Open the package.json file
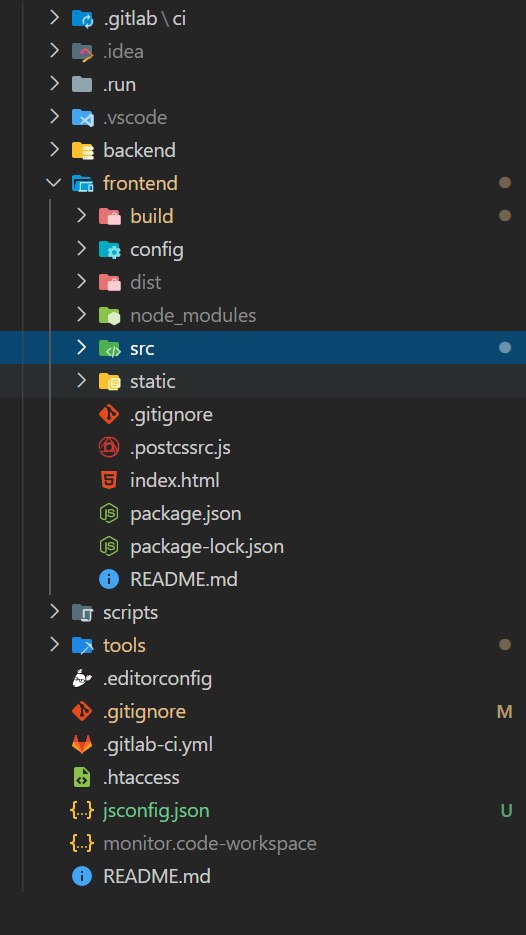 click(x=185, y=513)
